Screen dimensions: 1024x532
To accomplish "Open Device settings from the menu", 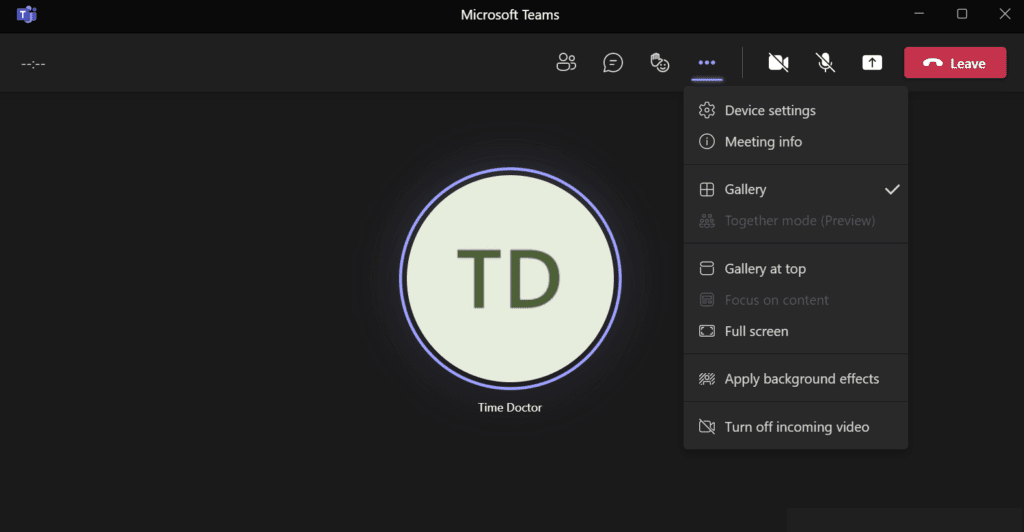I will [770, 110].
